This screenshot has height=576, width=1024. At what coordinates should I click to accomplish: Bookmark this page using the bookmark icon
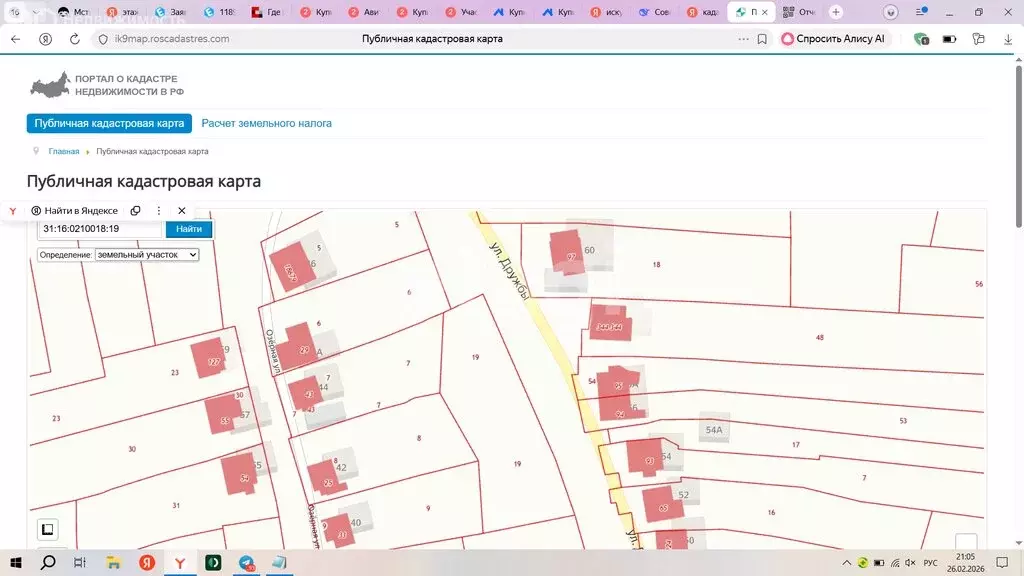point(762,39)
